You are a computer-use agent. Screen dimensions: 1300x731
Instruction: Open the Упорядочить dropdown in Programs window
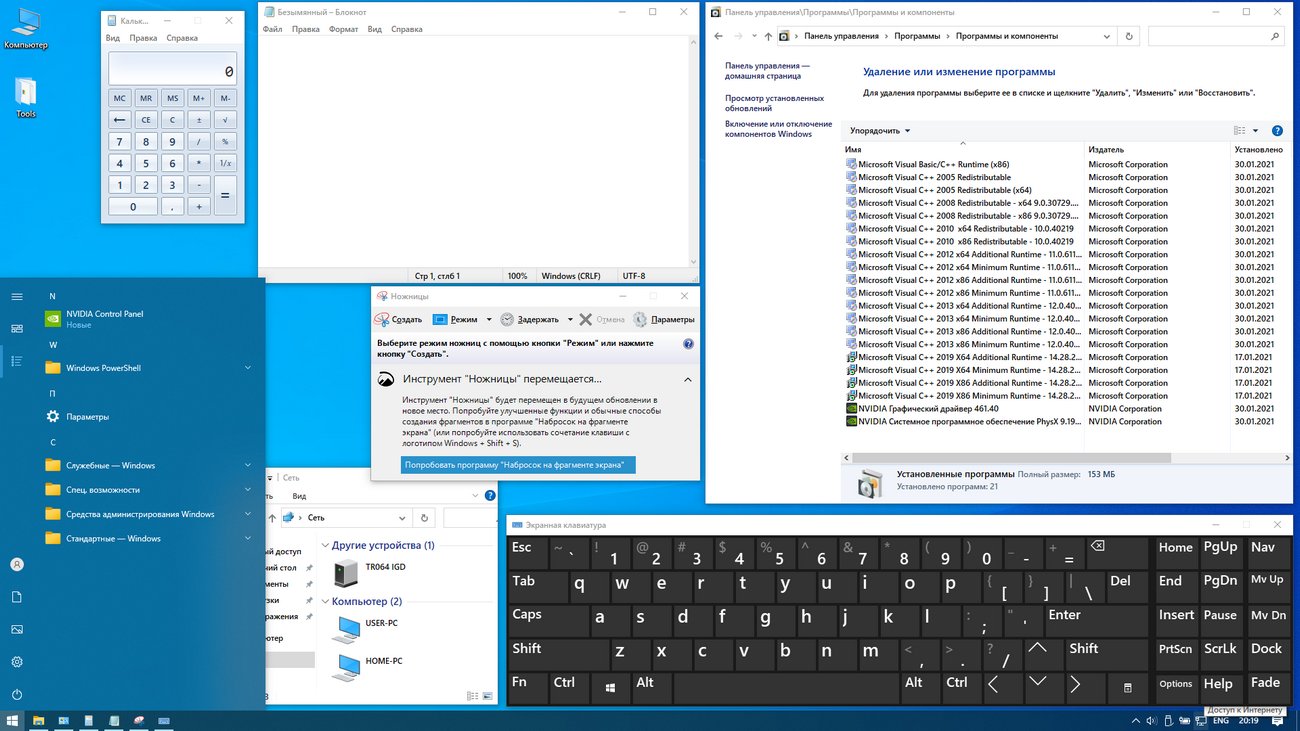pyautogui.click(x=880, y=131)
